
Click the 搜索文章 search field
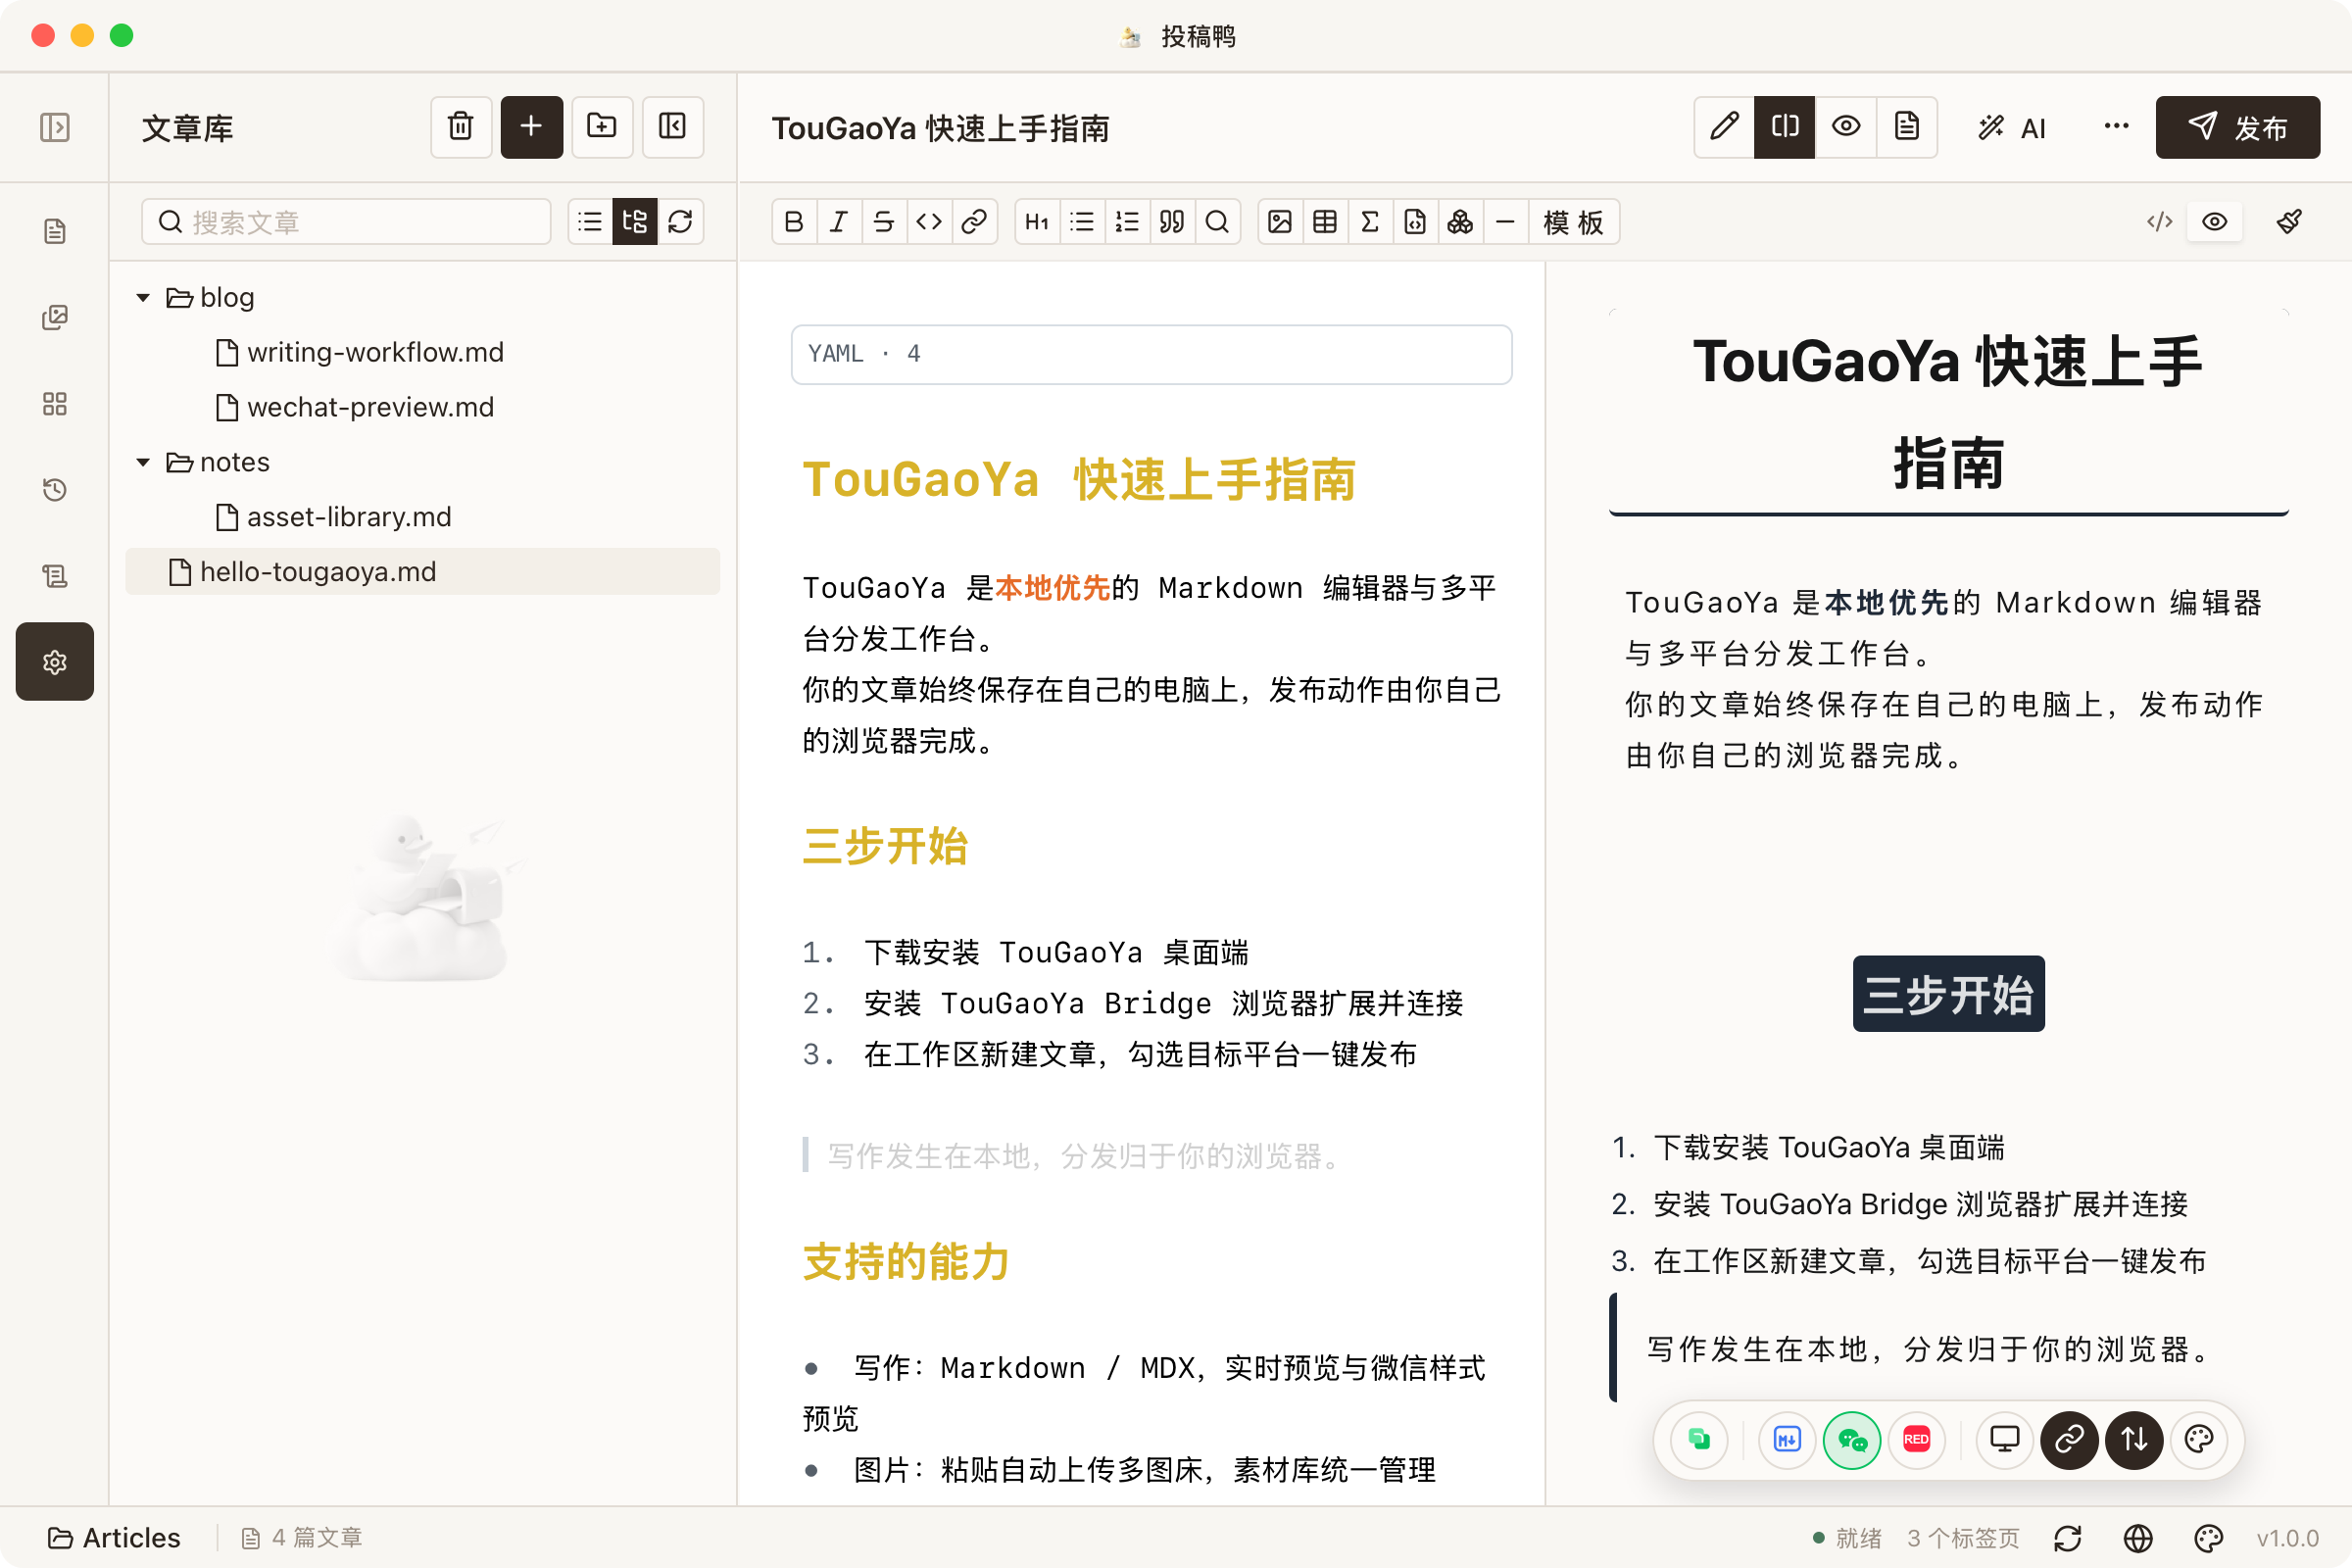[346, 222]
